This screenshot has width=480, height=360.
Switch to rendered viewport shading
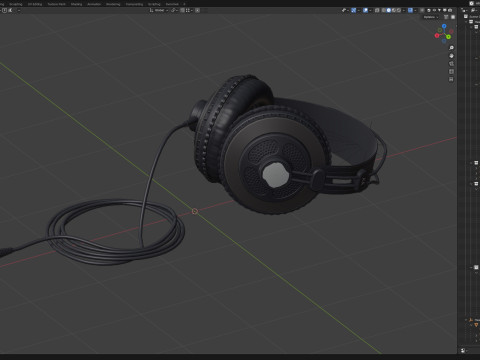(399, 10)
